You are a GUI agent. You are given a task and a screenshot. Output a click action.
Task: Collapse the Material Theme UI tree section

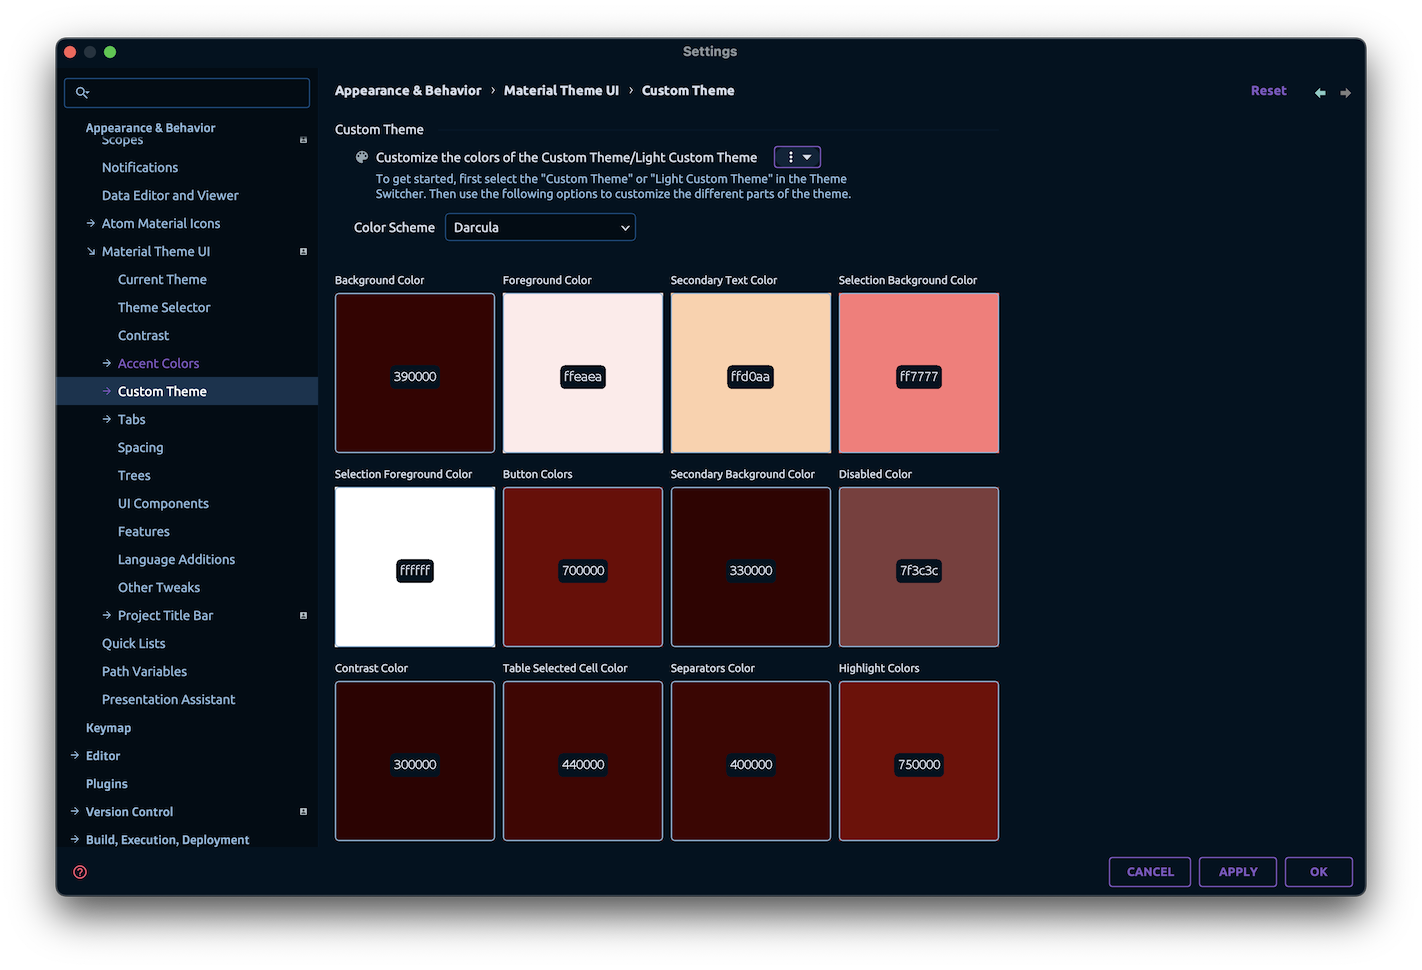91,251
